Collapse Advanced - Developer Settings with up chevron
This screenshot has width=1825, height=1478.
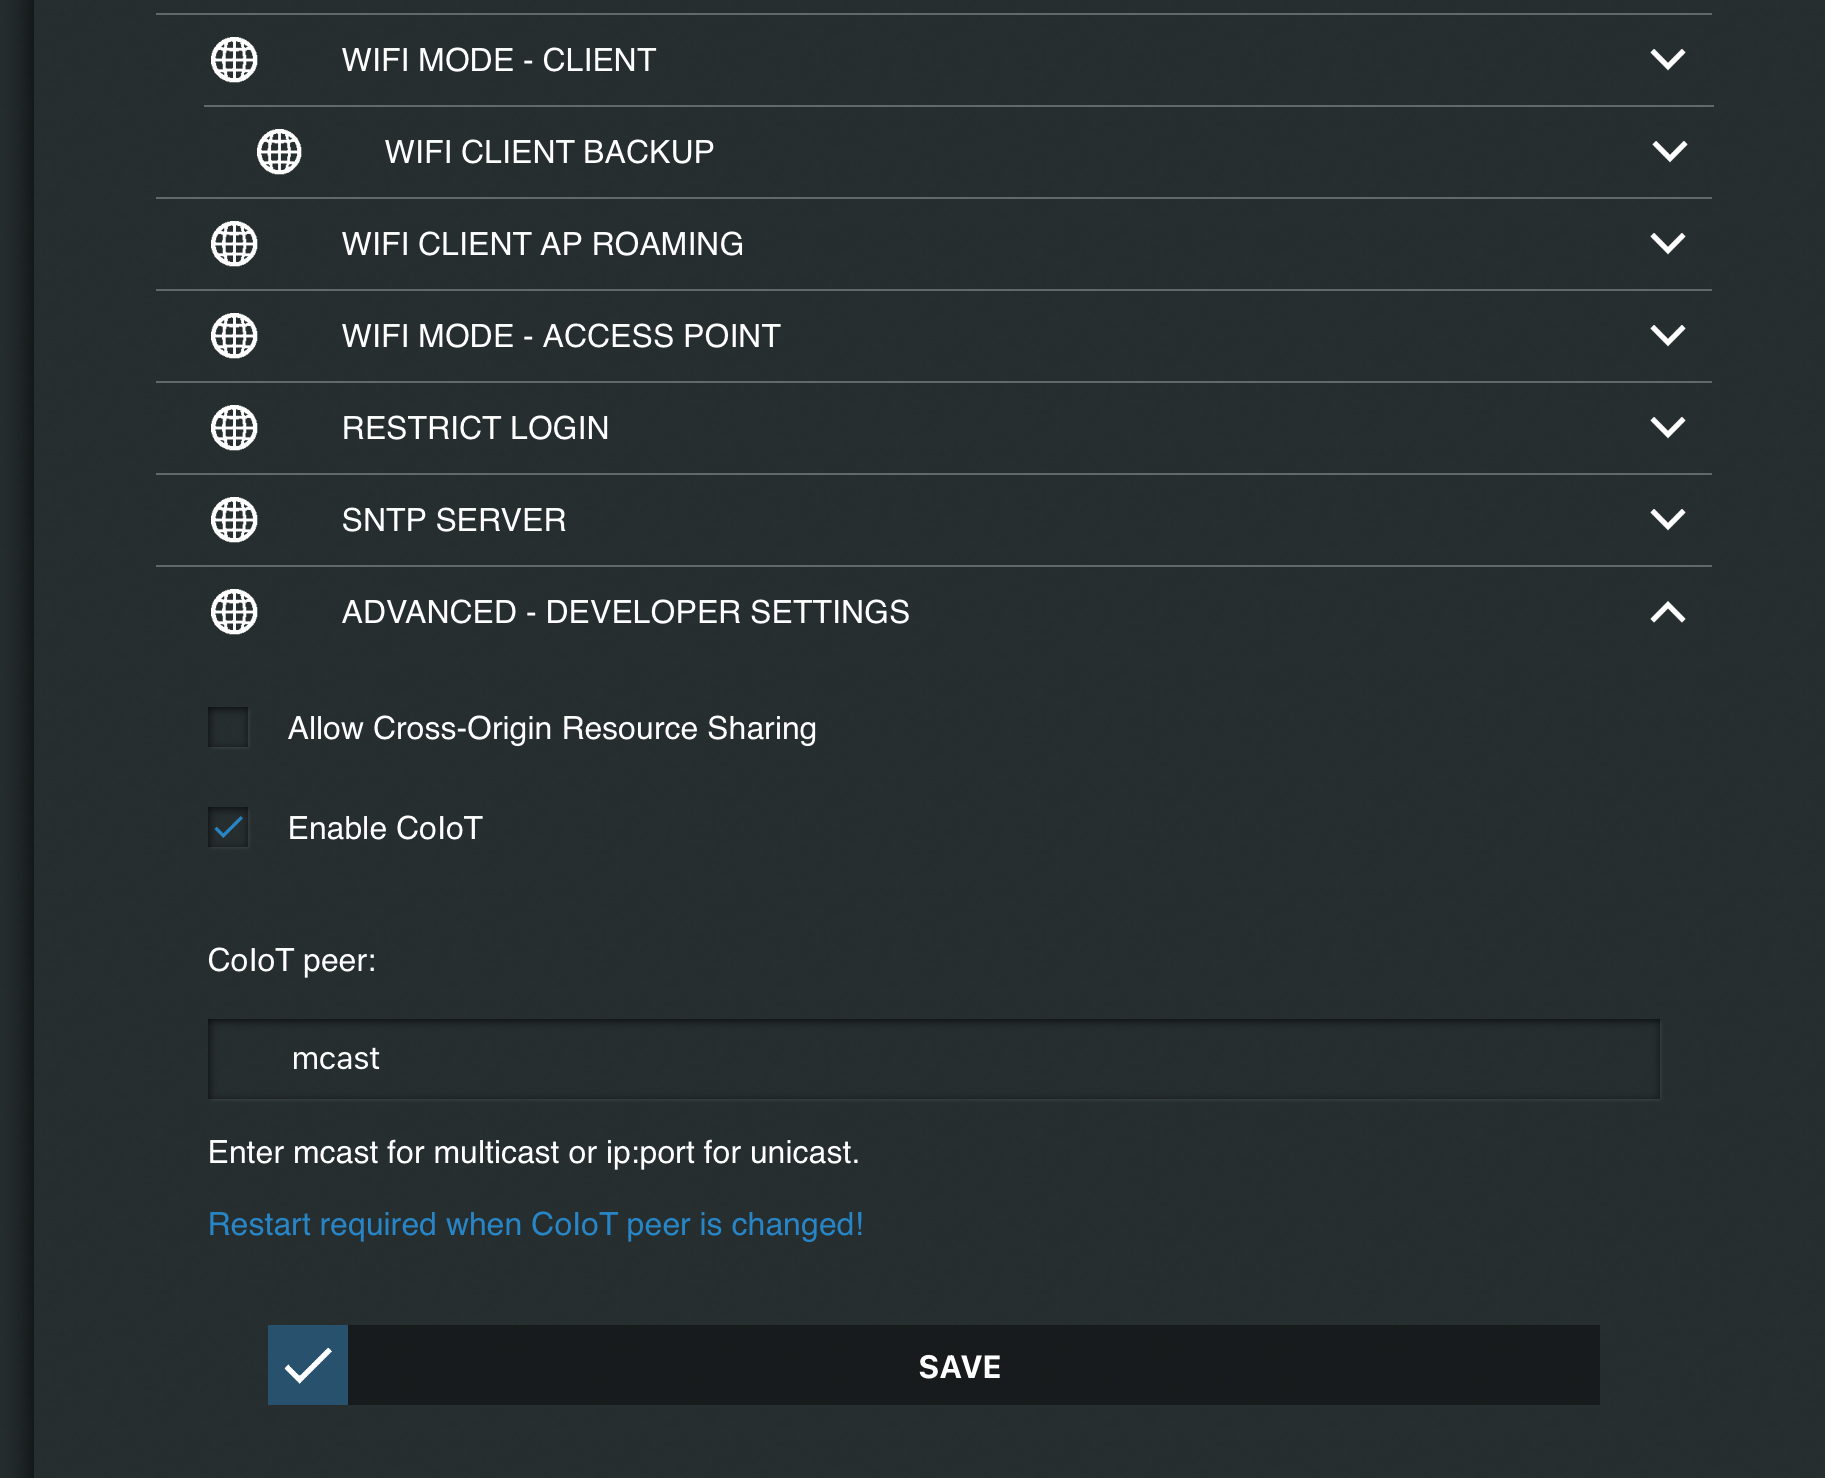coord(1668,612)
